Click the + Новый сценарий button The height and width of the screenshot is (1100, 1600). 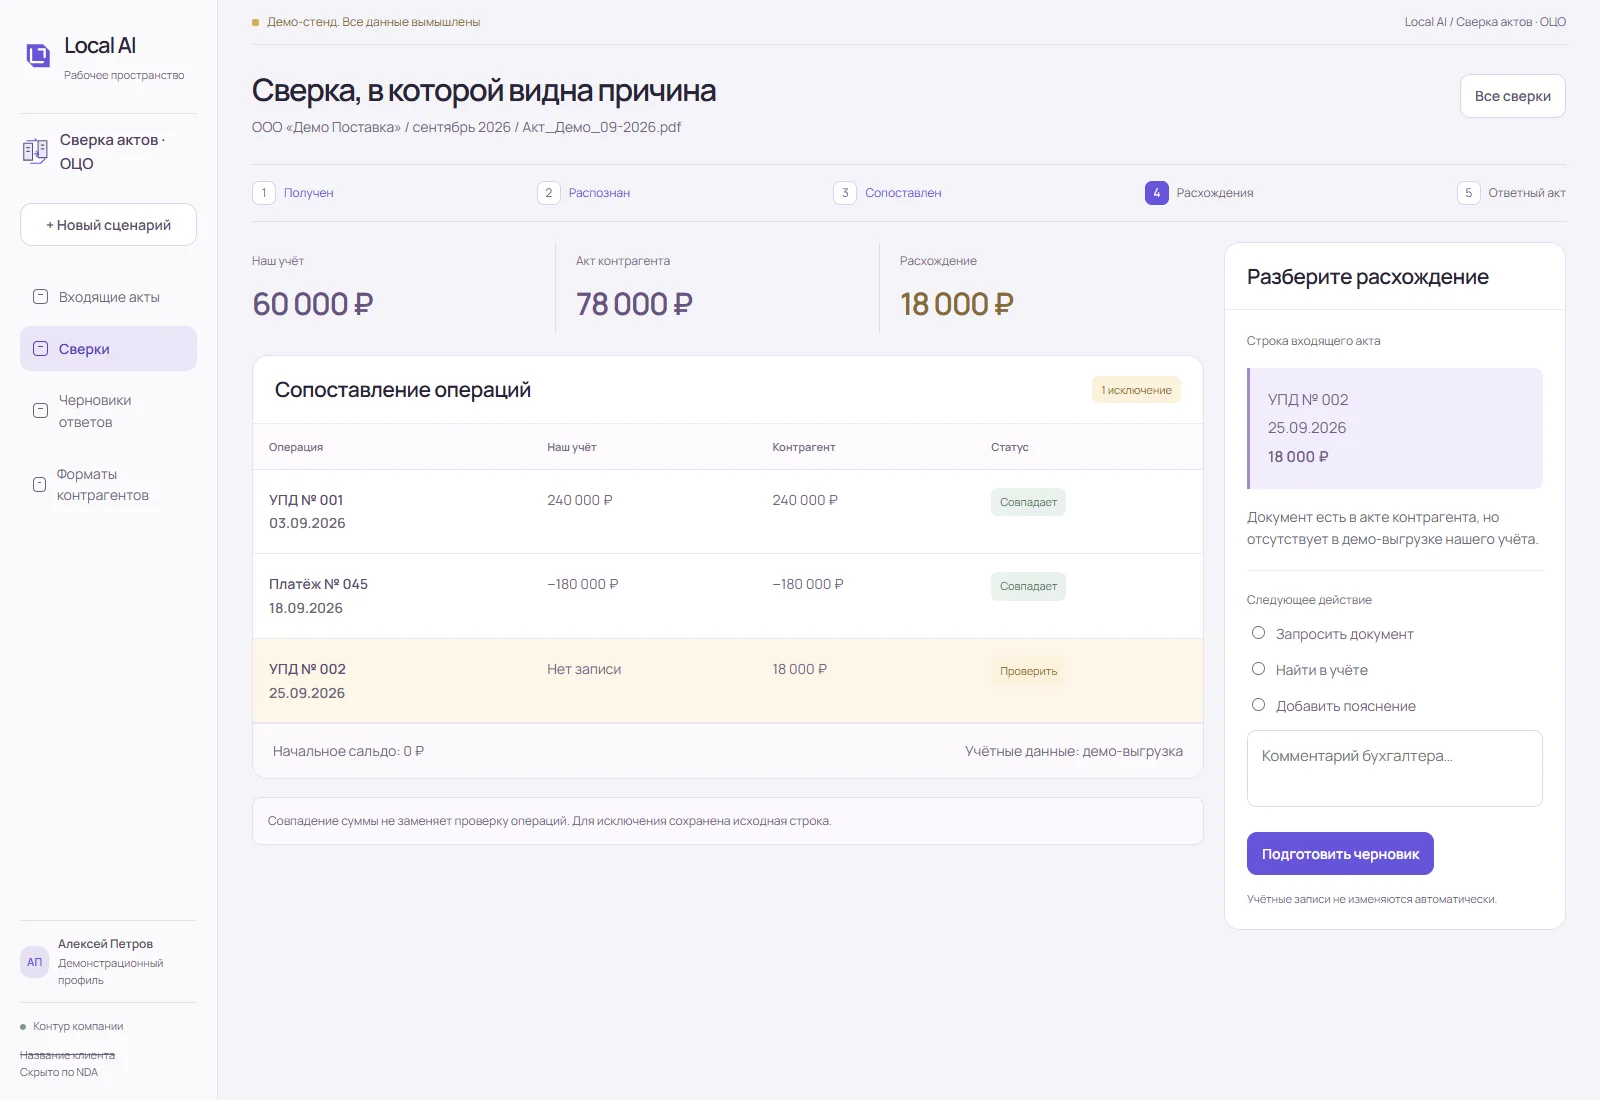(108, 225)
